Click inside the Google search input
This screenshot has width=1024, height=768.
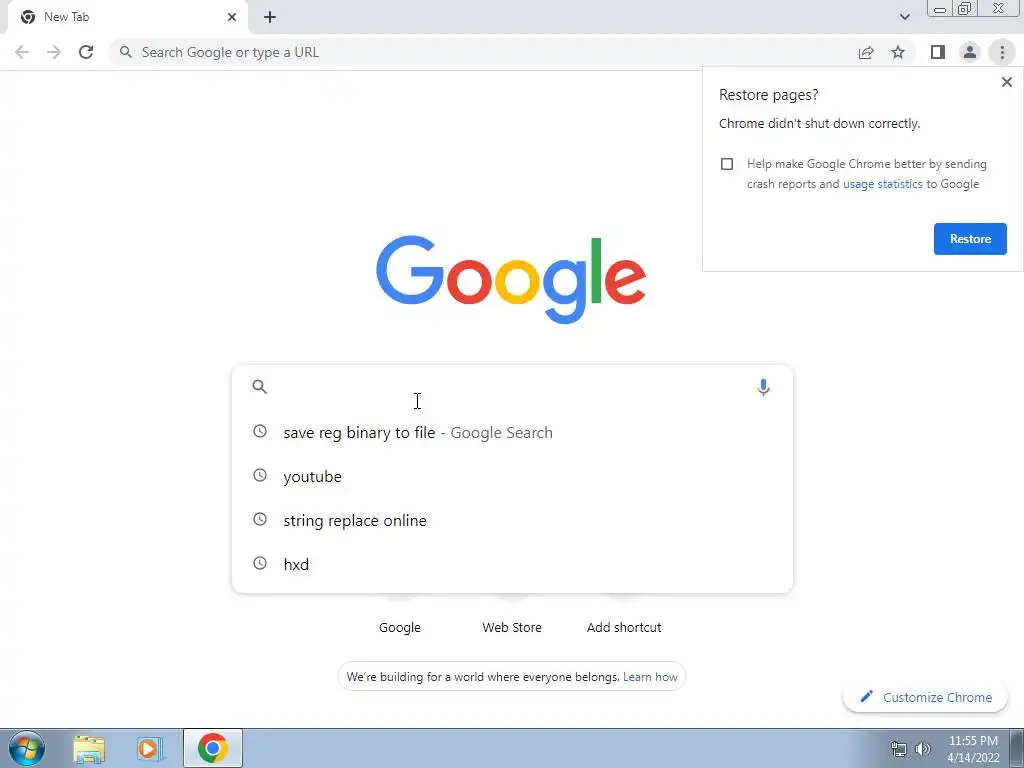tap(512, 387)
